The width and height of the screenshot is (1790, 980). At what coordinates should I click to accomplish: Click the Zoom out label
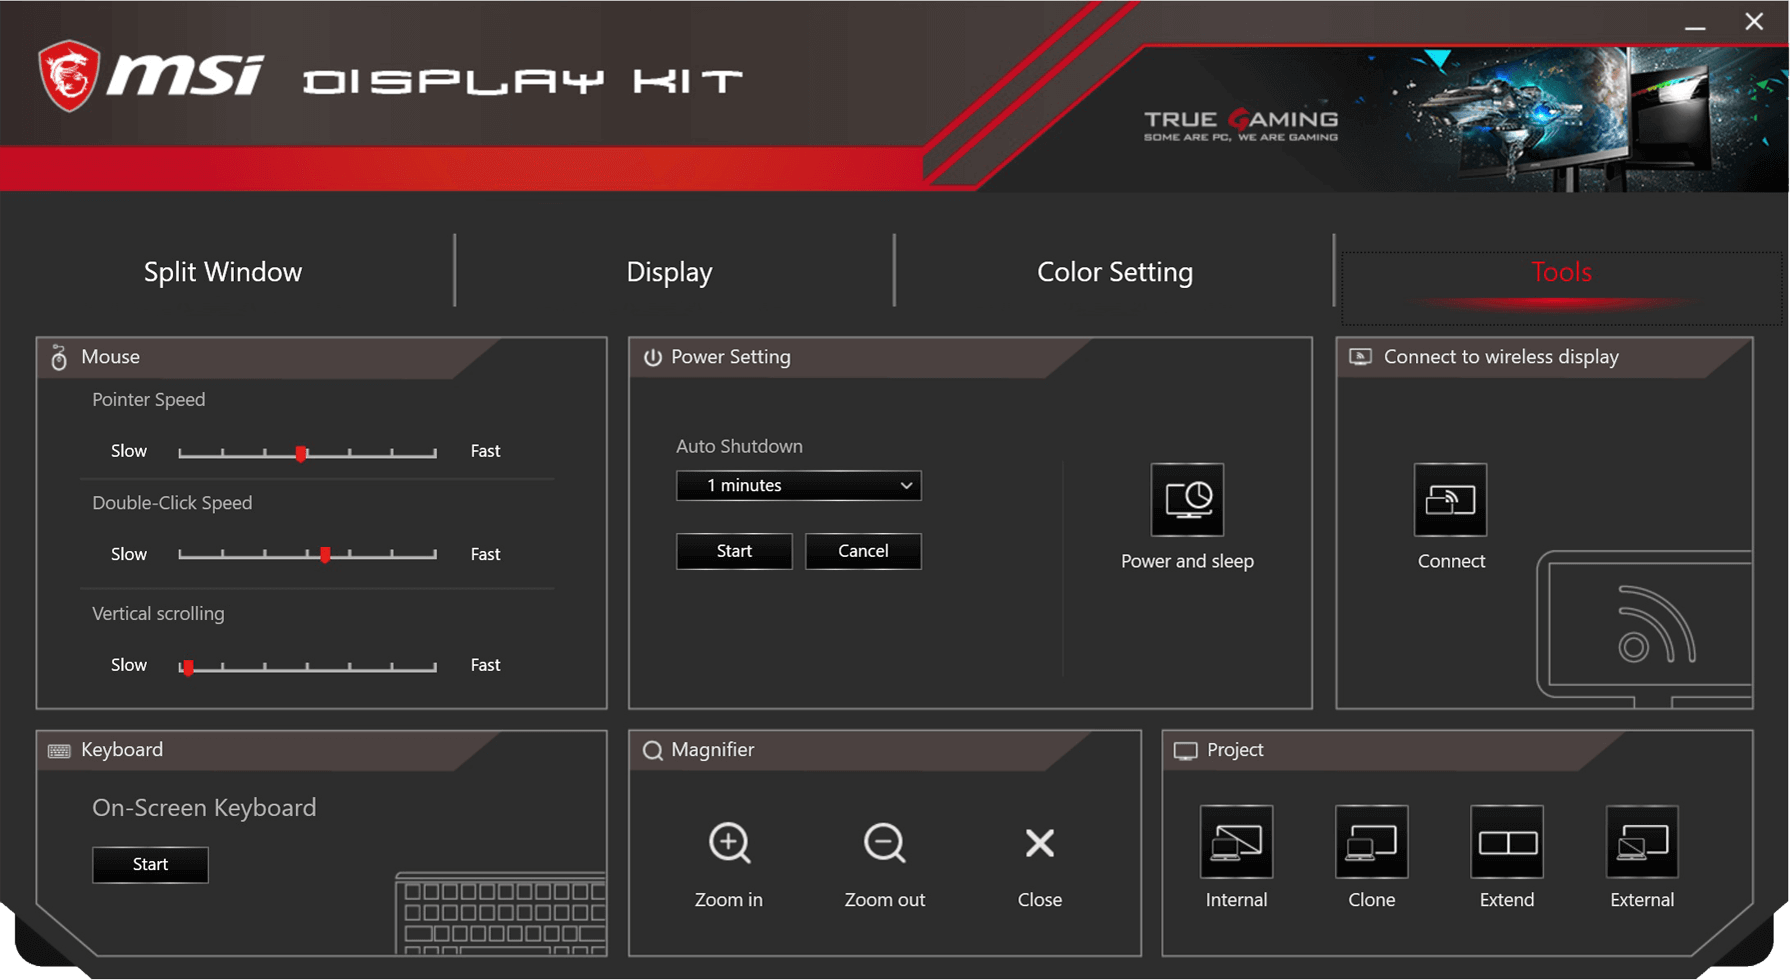(884, 900)
